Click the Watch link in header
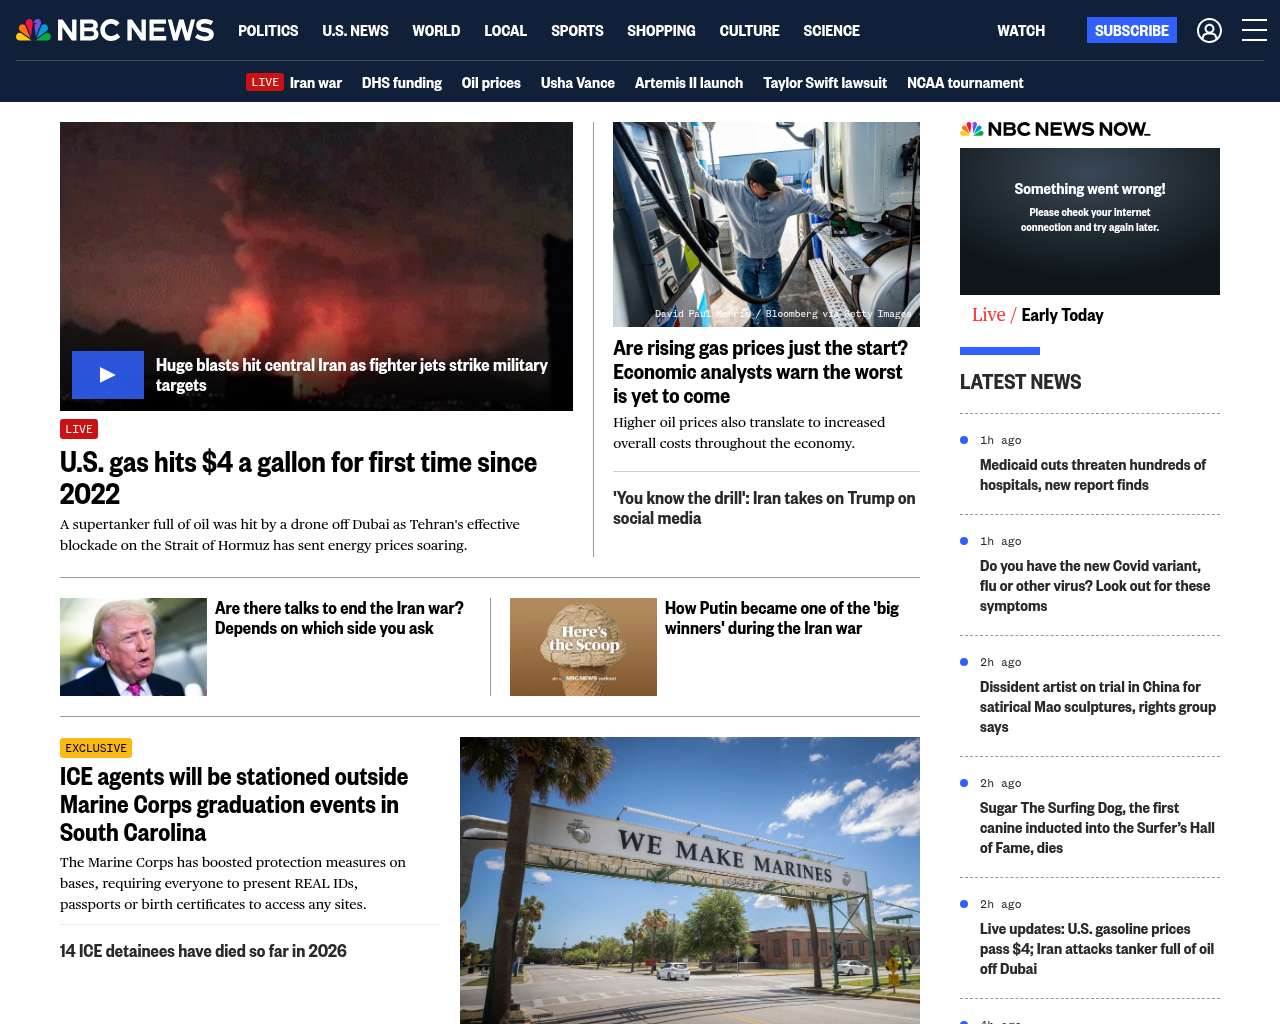The width and height of the screenshot is (1280, 1024). 1021,31
